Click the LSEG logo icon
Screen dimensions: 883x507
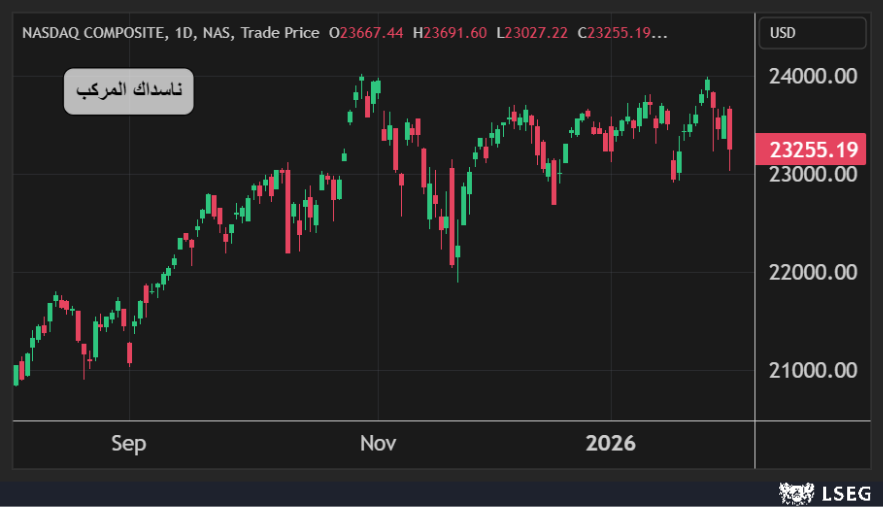[x=795, y=492]
